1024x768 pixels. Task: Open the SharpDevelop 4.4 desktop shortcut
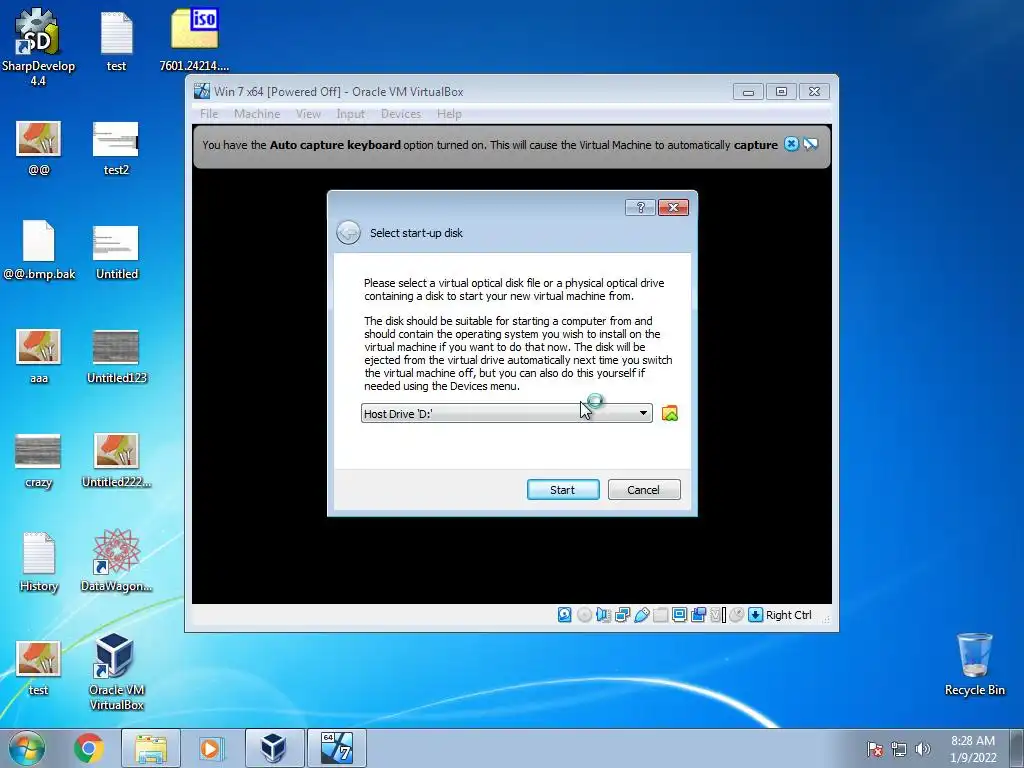pyautogui.click(x=38, y=47)
